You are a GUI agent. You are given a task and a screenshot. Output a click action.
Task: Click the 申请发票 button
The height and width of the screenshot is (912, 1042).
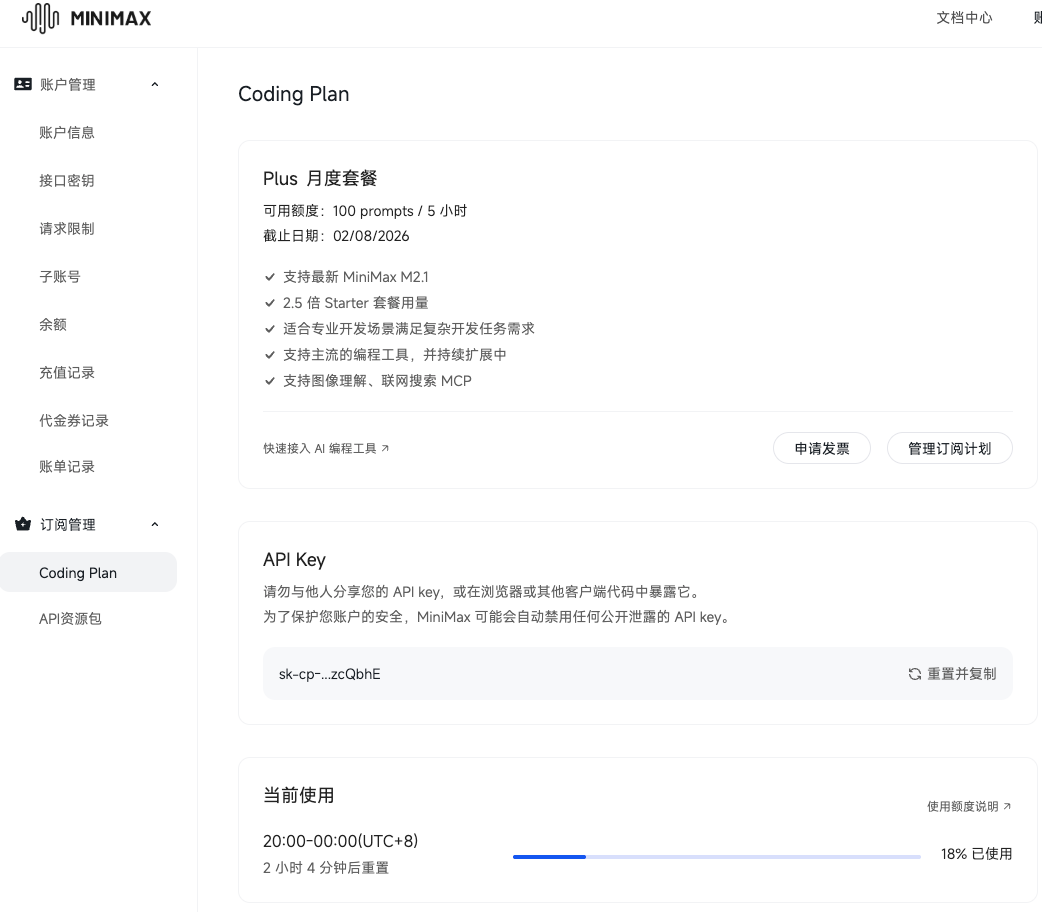[822, 449]
